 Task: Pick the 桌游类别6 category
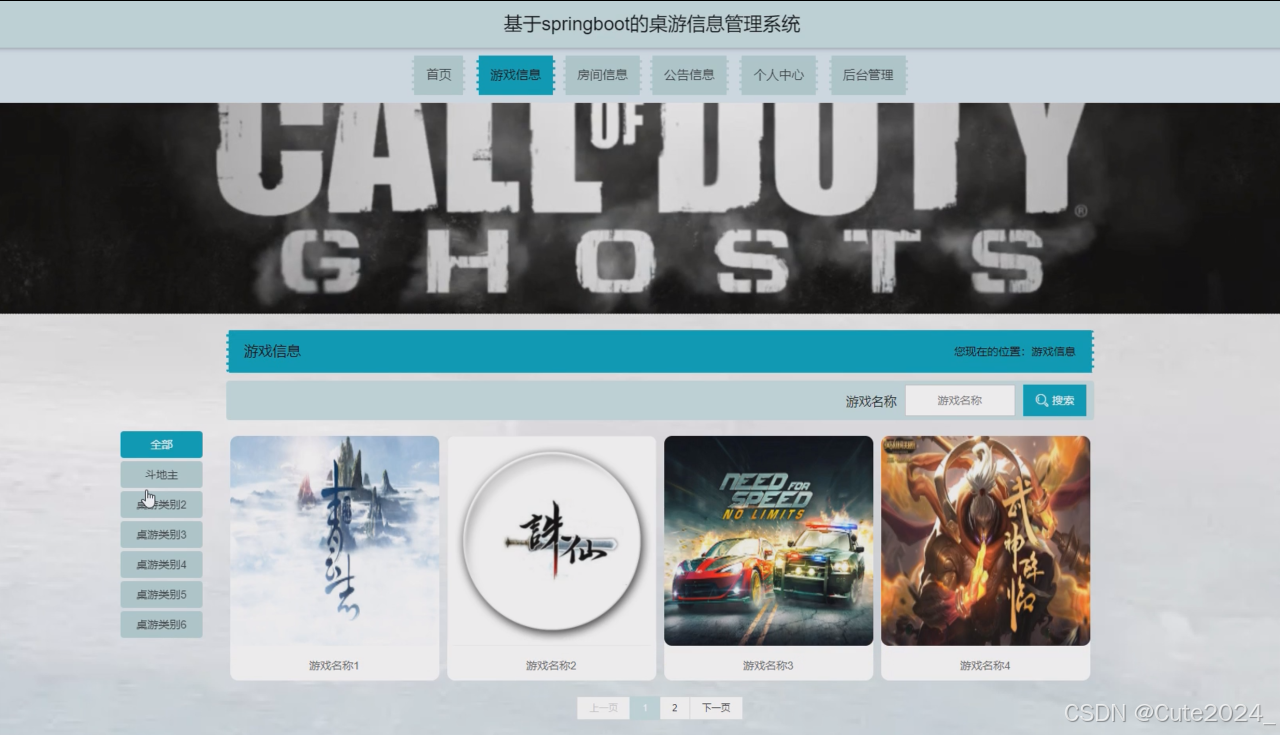point(161,624)
